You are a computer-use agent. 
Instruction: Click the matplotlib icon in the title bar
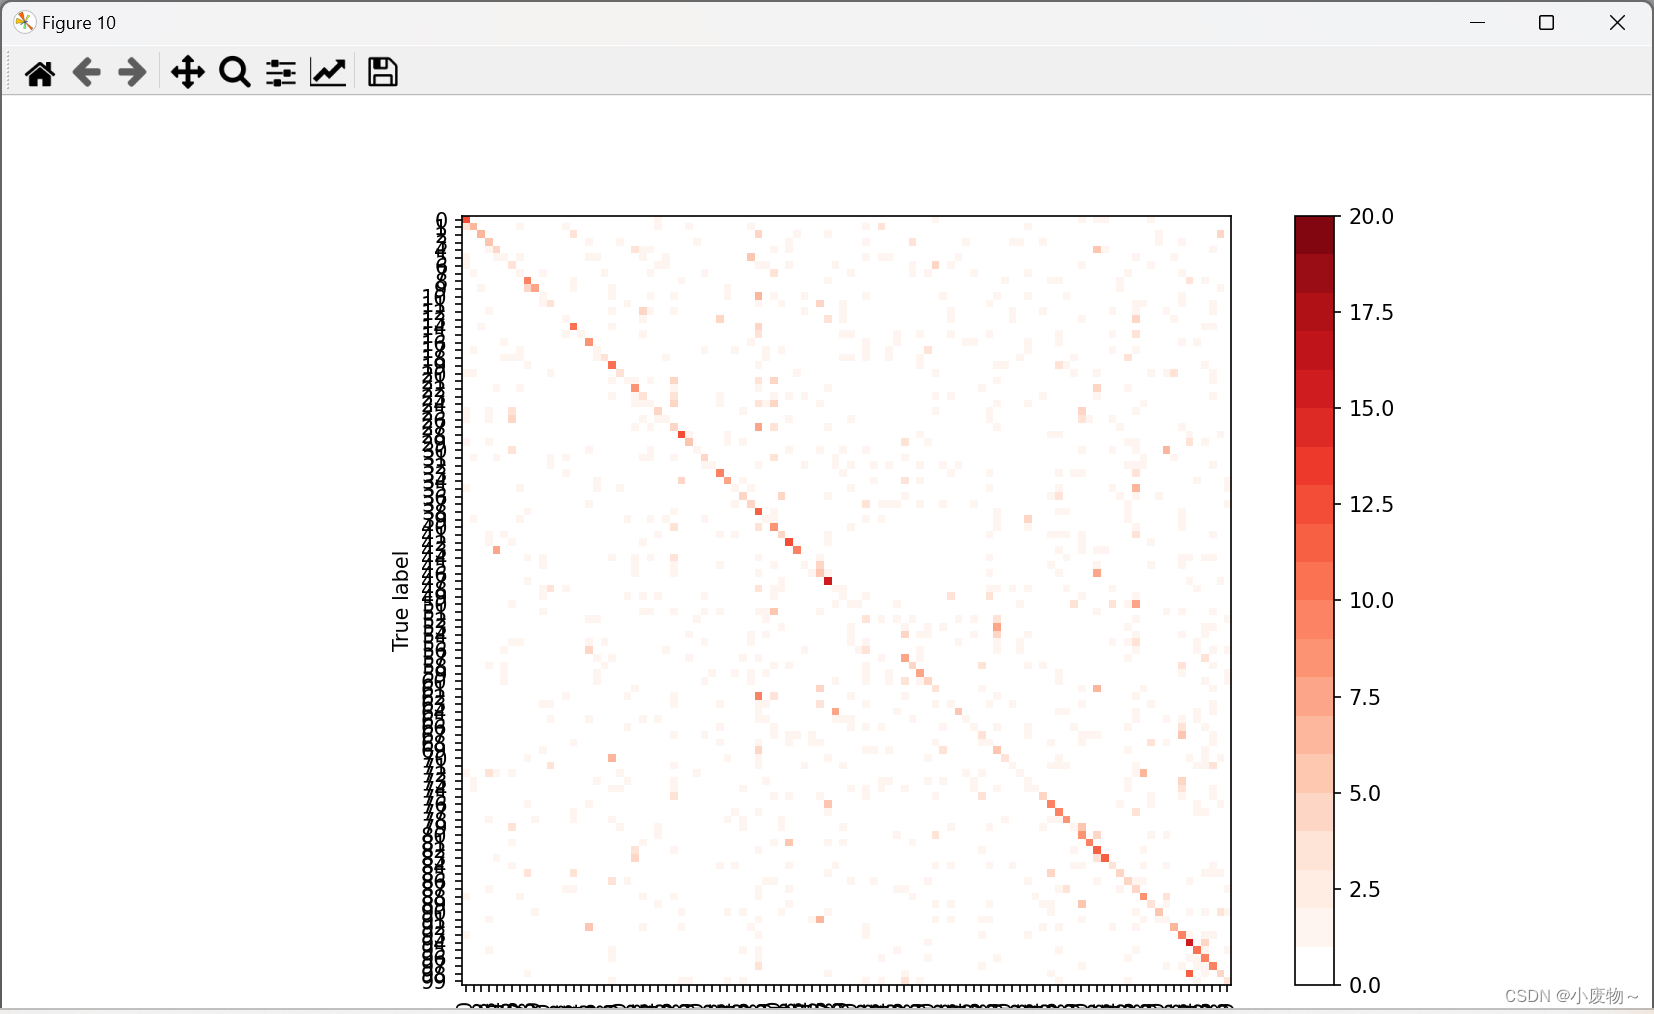[25, 22]
